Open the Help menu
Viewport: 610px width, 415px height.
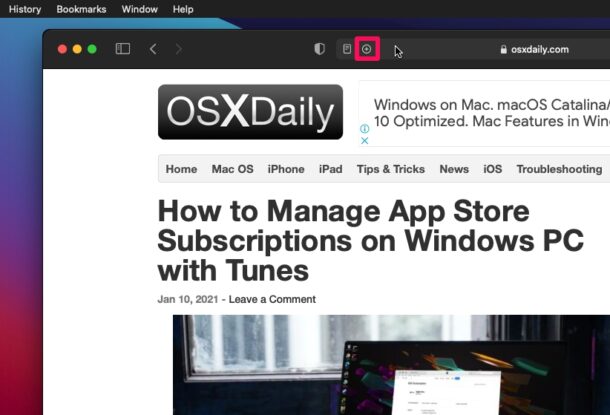click(183, 9)
